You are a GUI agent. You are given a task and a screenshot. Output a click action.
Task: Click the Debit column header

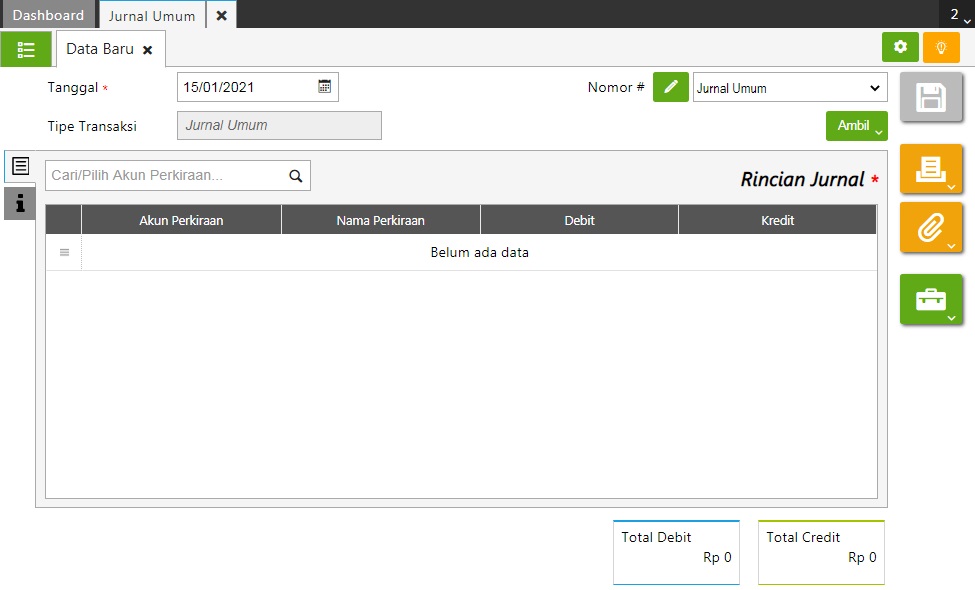pyautogui.click(x=579, y=220)
